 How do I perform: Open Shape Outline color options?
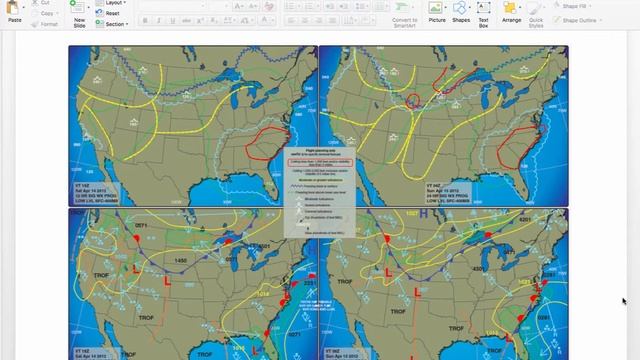pos(578,20)
